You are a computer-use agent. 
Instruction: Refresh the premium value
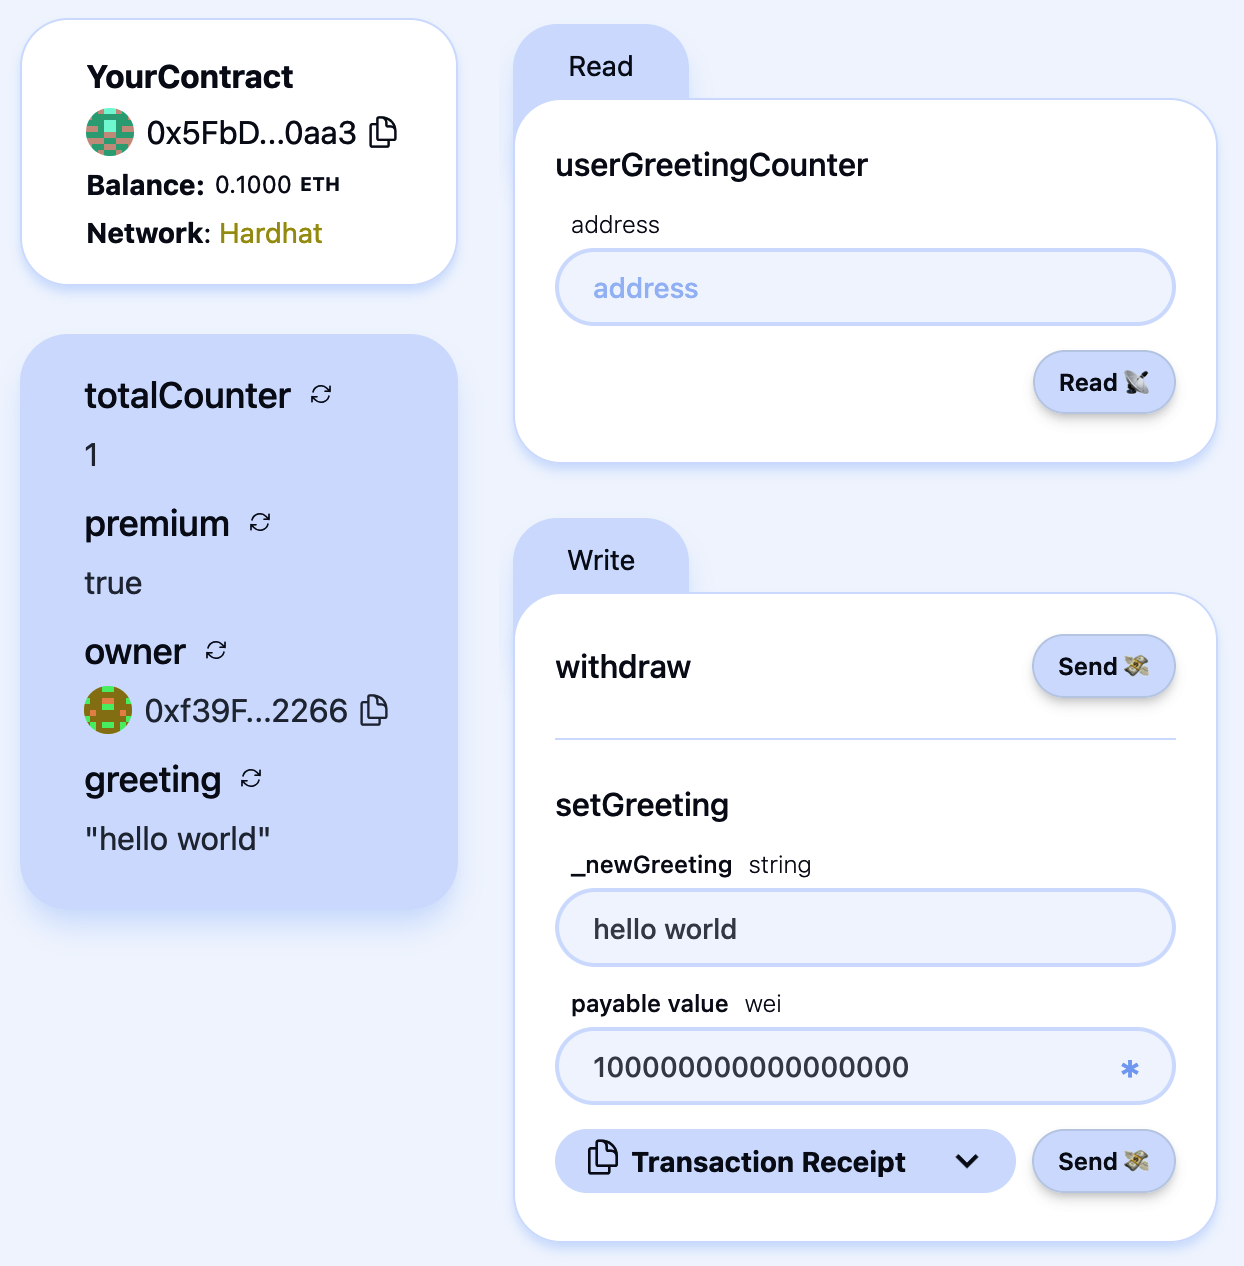pos(259,523)
